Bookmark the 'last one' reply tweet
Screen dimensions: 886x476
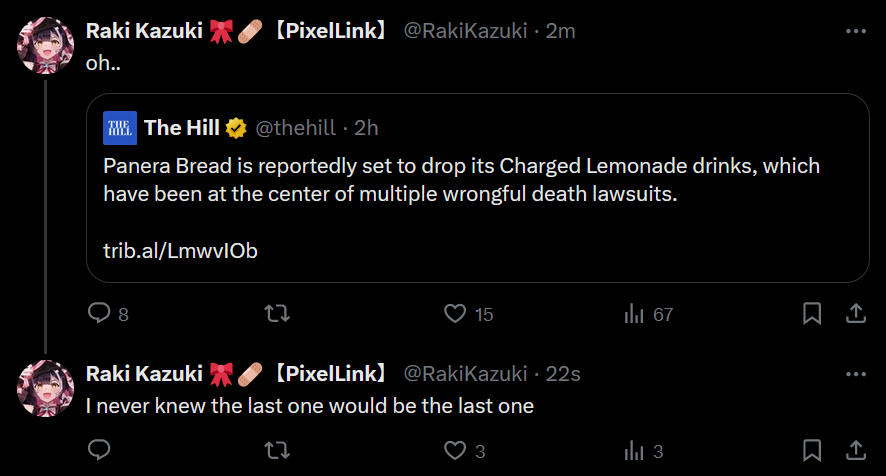[x=812, y=450]
